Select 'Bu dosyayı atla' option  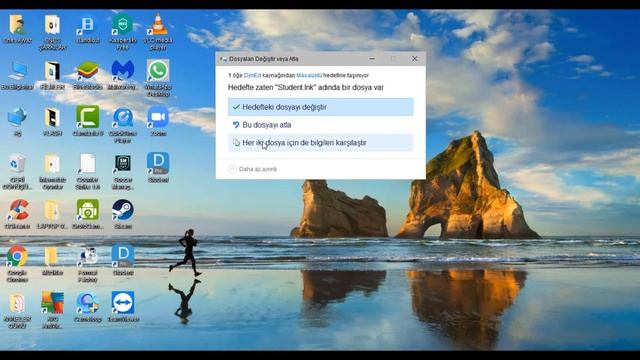coord(320,125)
